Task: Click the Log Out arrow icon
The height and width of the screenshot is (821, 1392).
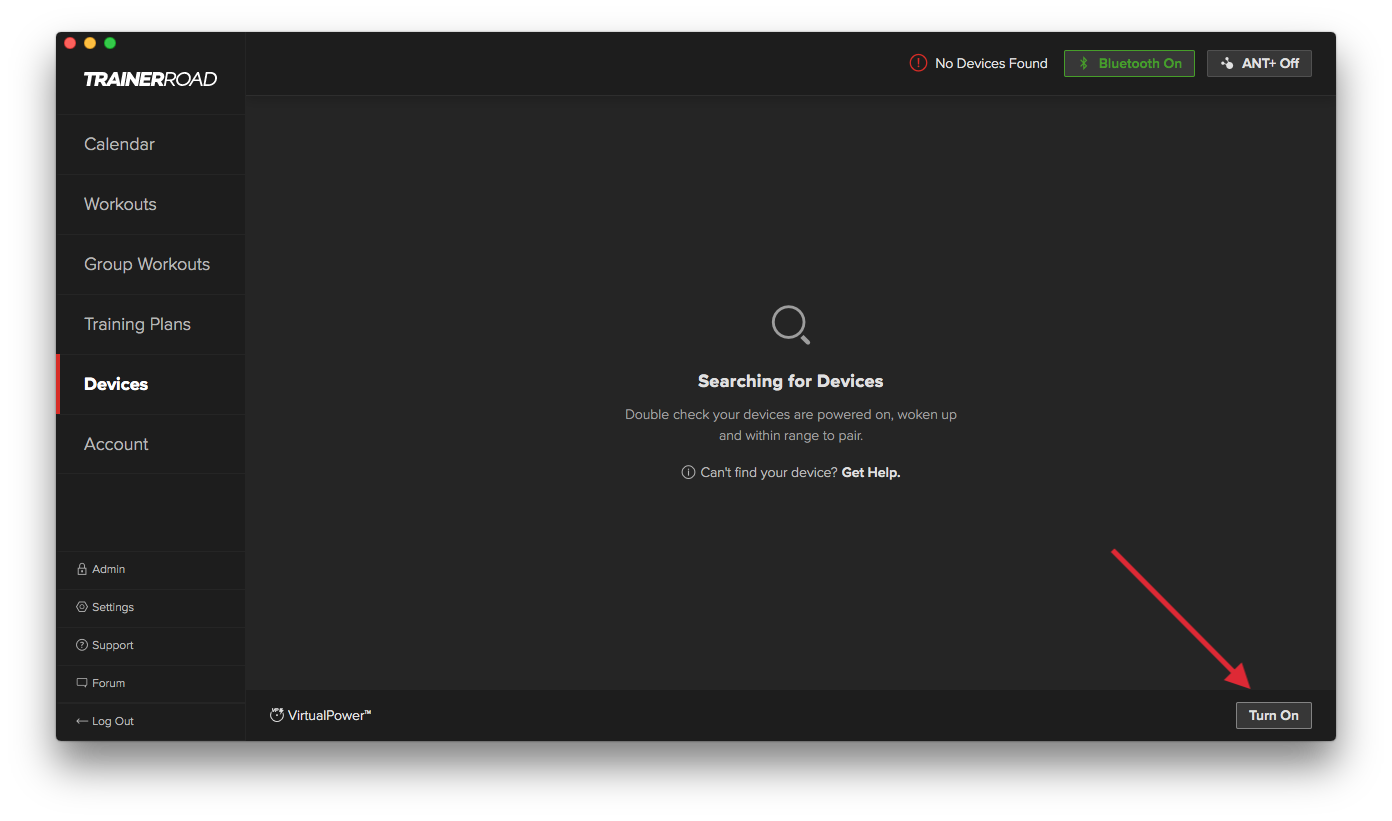Action: click(82, 721)
